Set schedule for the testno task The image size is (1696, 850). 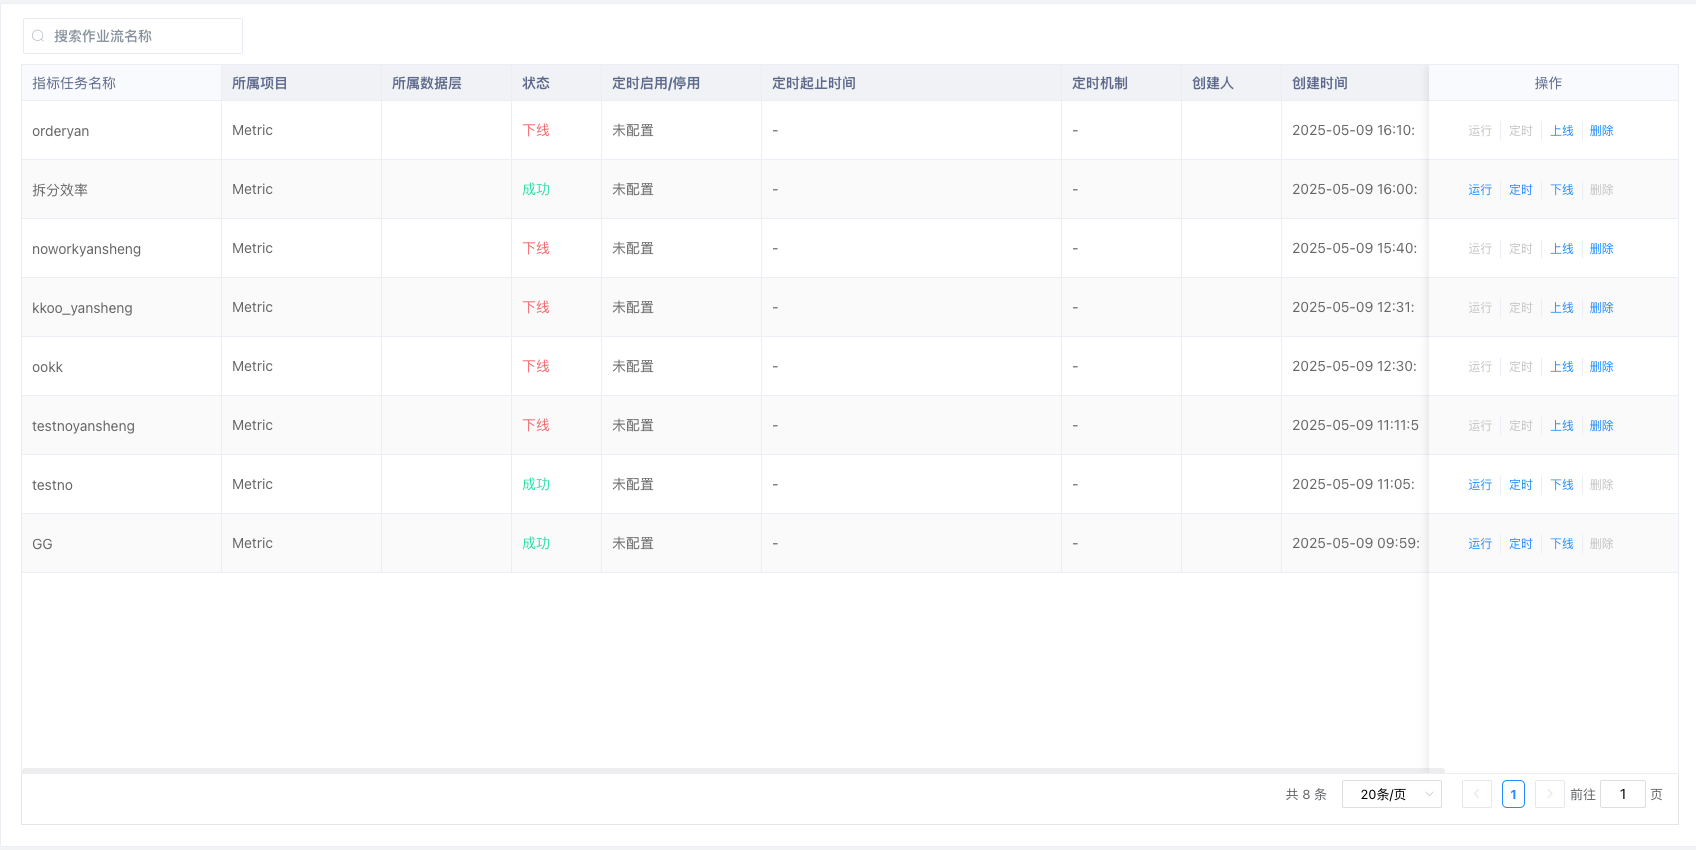coord(1521,485)
